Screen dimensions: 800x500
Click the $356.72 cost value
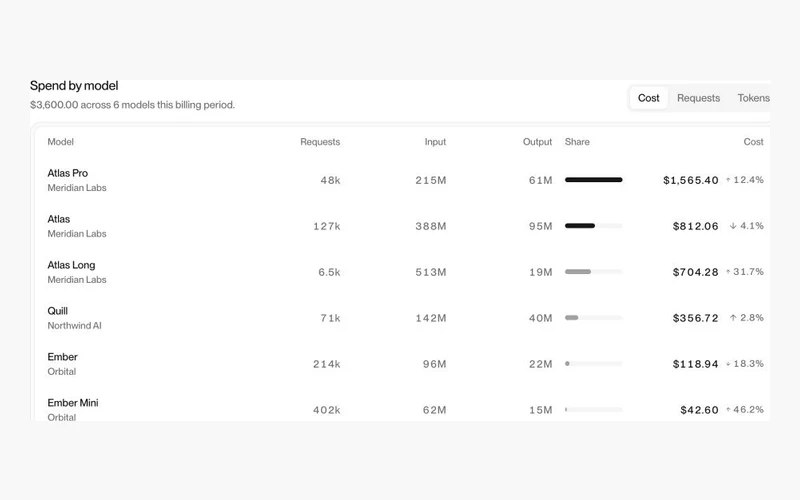[695, 318]
